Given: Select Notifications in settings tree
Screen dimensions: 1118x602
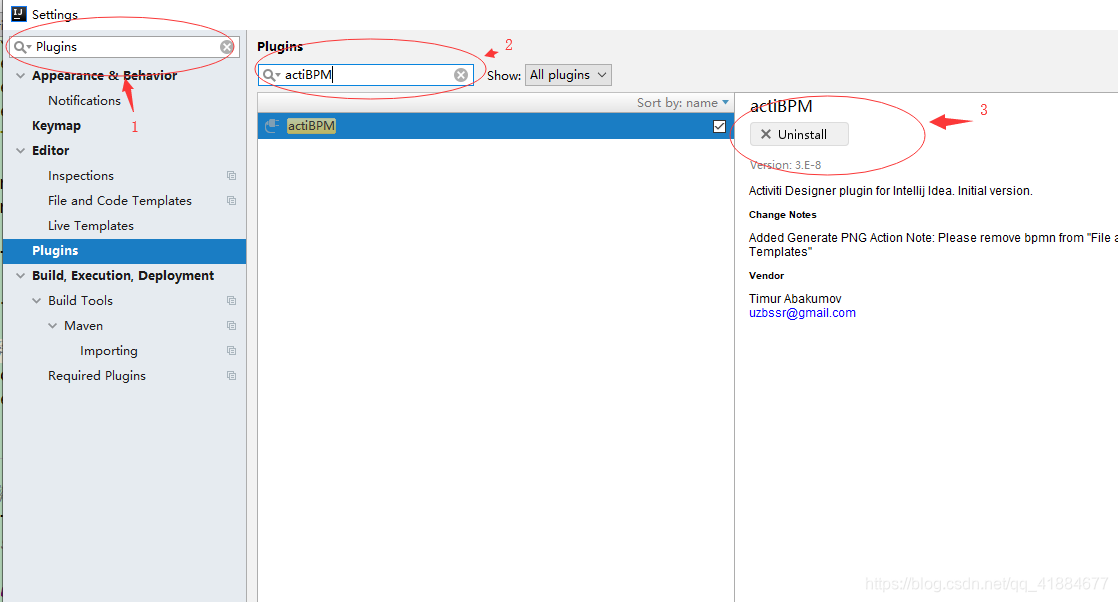Looking at the screenshot, I should point(84,101).
